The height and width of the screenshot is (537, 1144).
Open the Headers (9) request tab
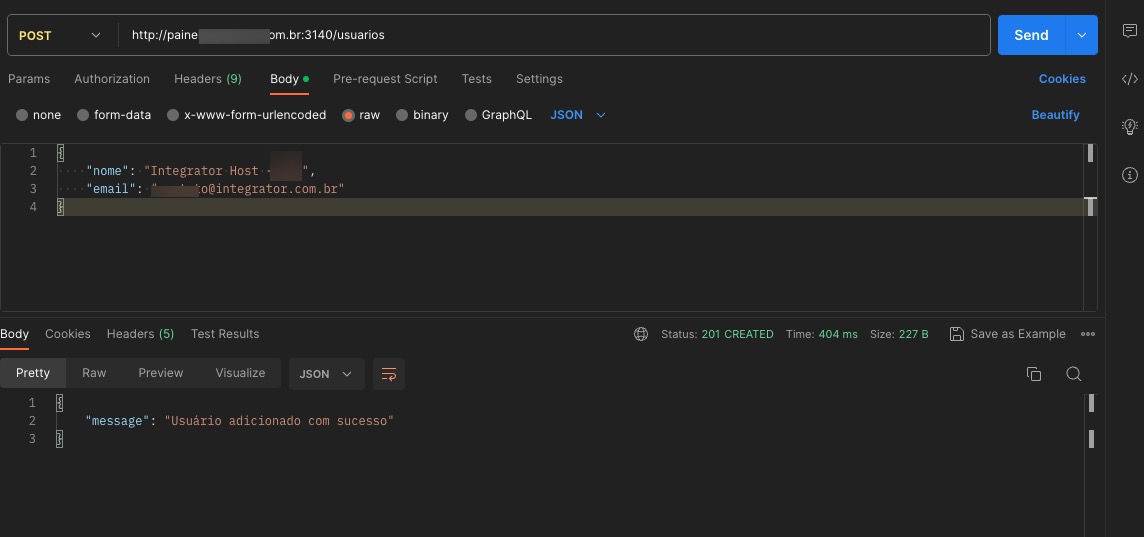pos(208,79)
